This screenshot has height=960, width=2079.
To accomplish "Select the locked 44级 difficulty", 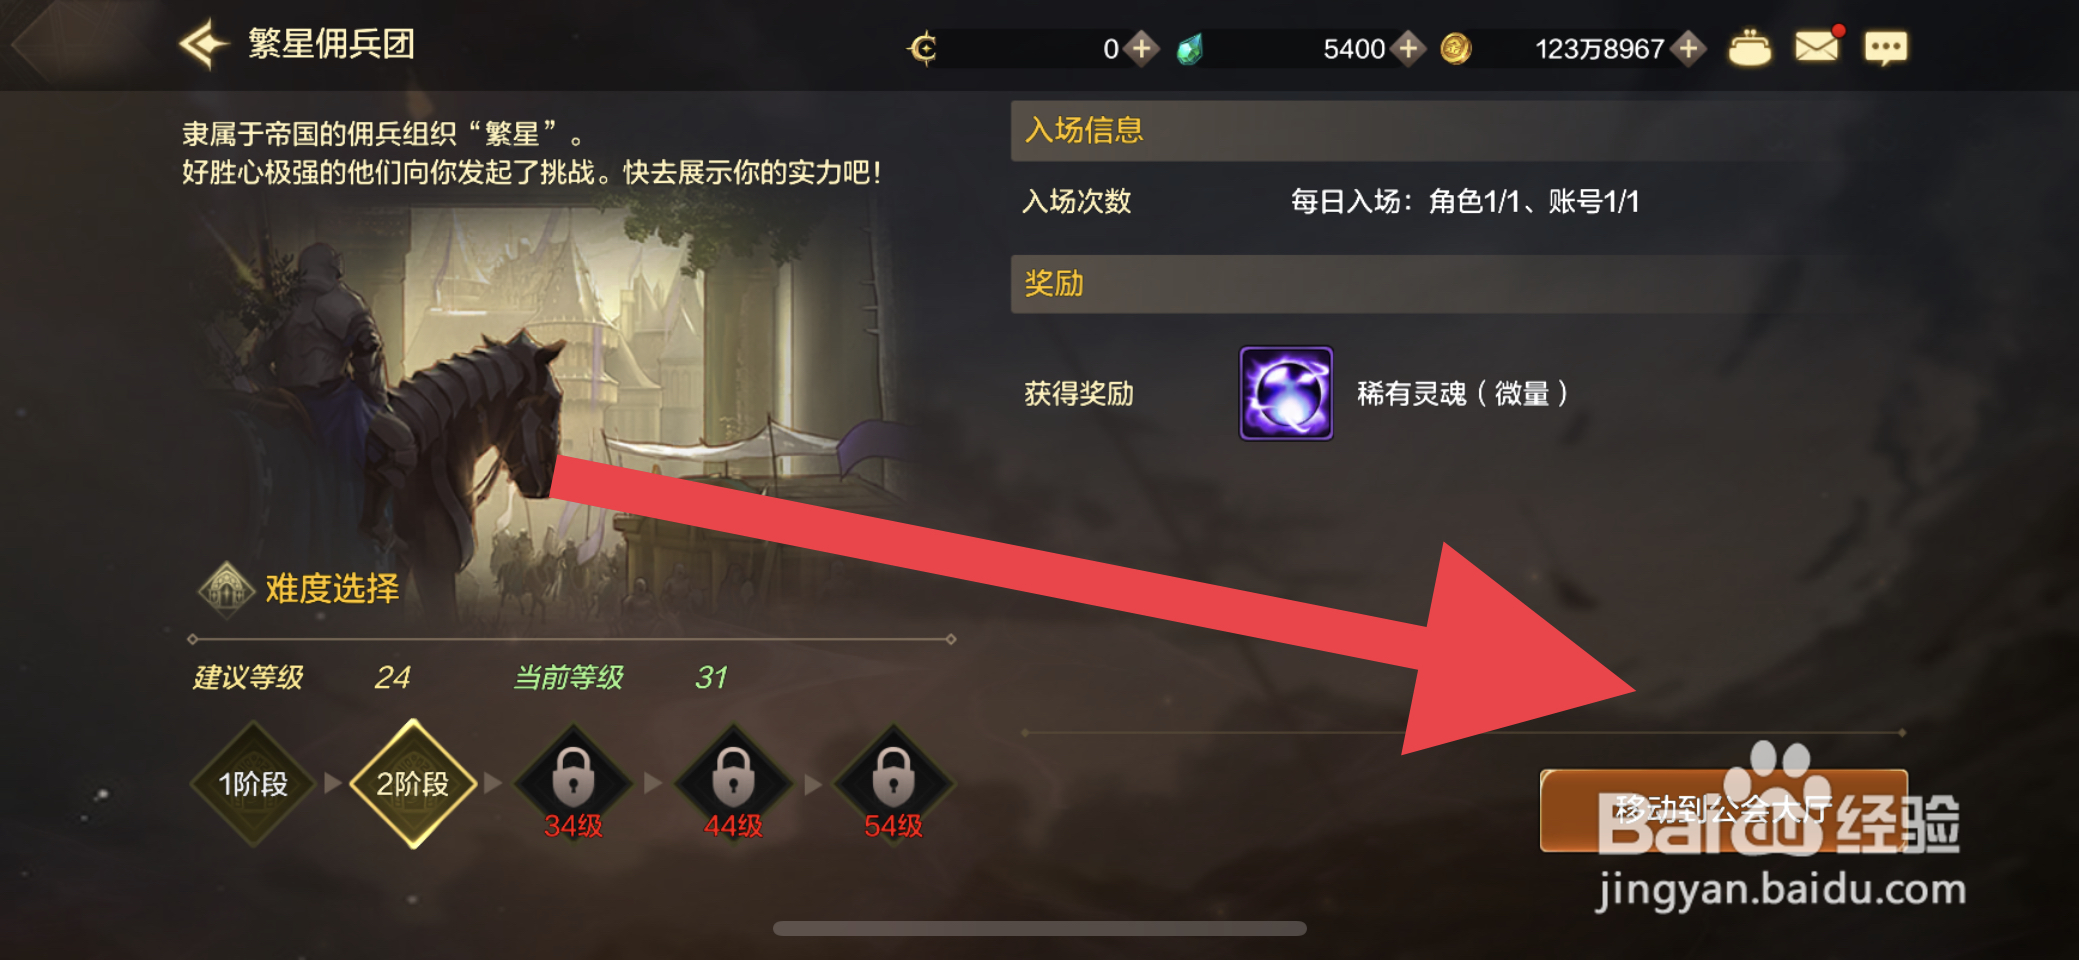I will pyautogui.click(x=733, y=784).
